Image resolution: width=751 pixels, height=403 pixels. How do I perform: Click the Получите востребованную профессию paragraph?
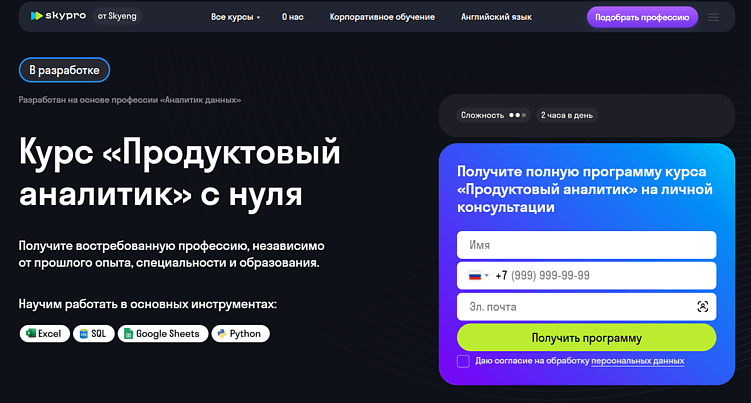pyautogui.click(x=171, y=254)
